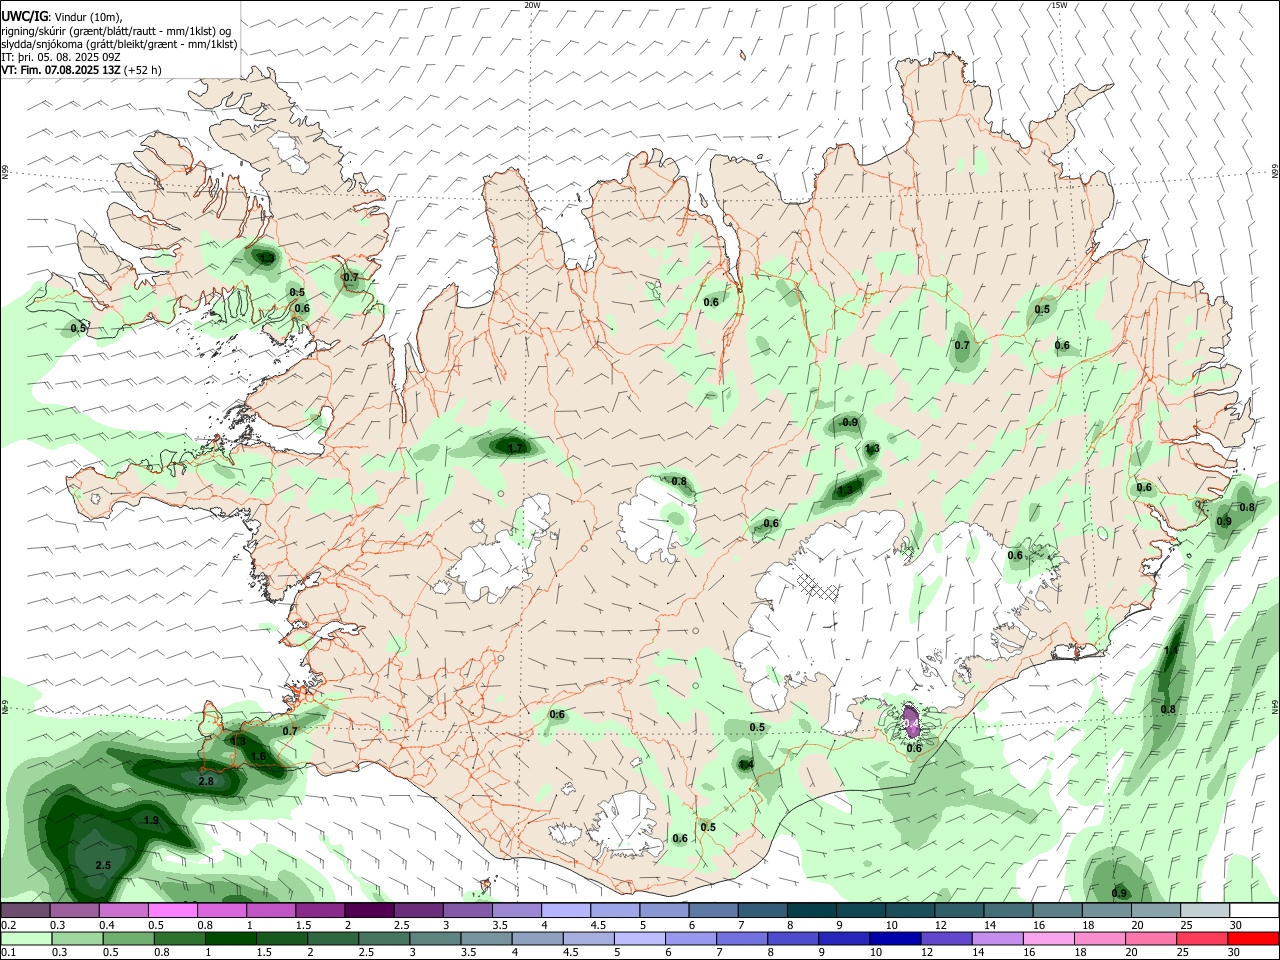
Task: Click the purple snow patch on the glacier
Action: point(911,720)
